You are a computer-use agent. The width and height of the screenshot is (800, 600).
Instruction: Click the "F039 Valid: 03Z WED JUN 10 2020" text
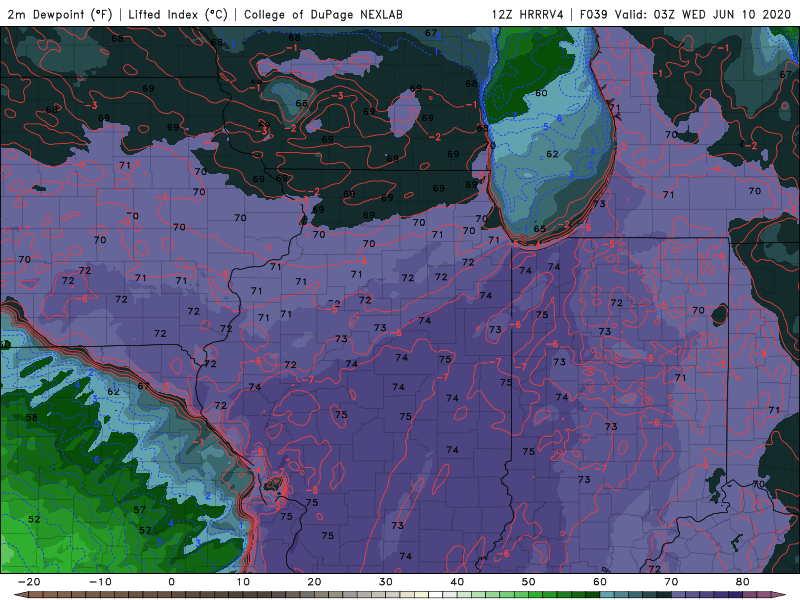(x=685, y=14)
